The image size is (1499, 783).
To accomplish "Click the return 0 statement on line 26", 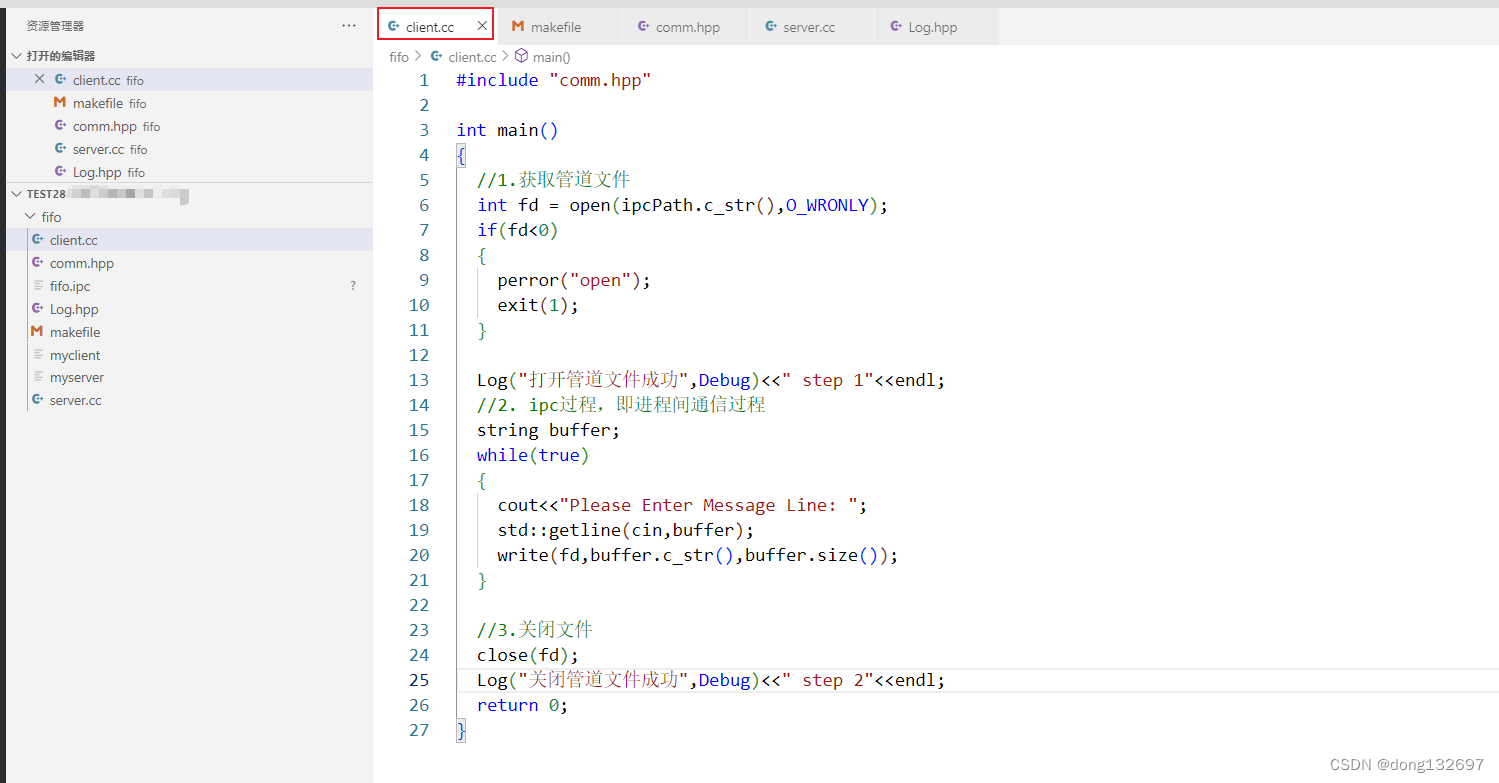I will click(x=522, y=705).
